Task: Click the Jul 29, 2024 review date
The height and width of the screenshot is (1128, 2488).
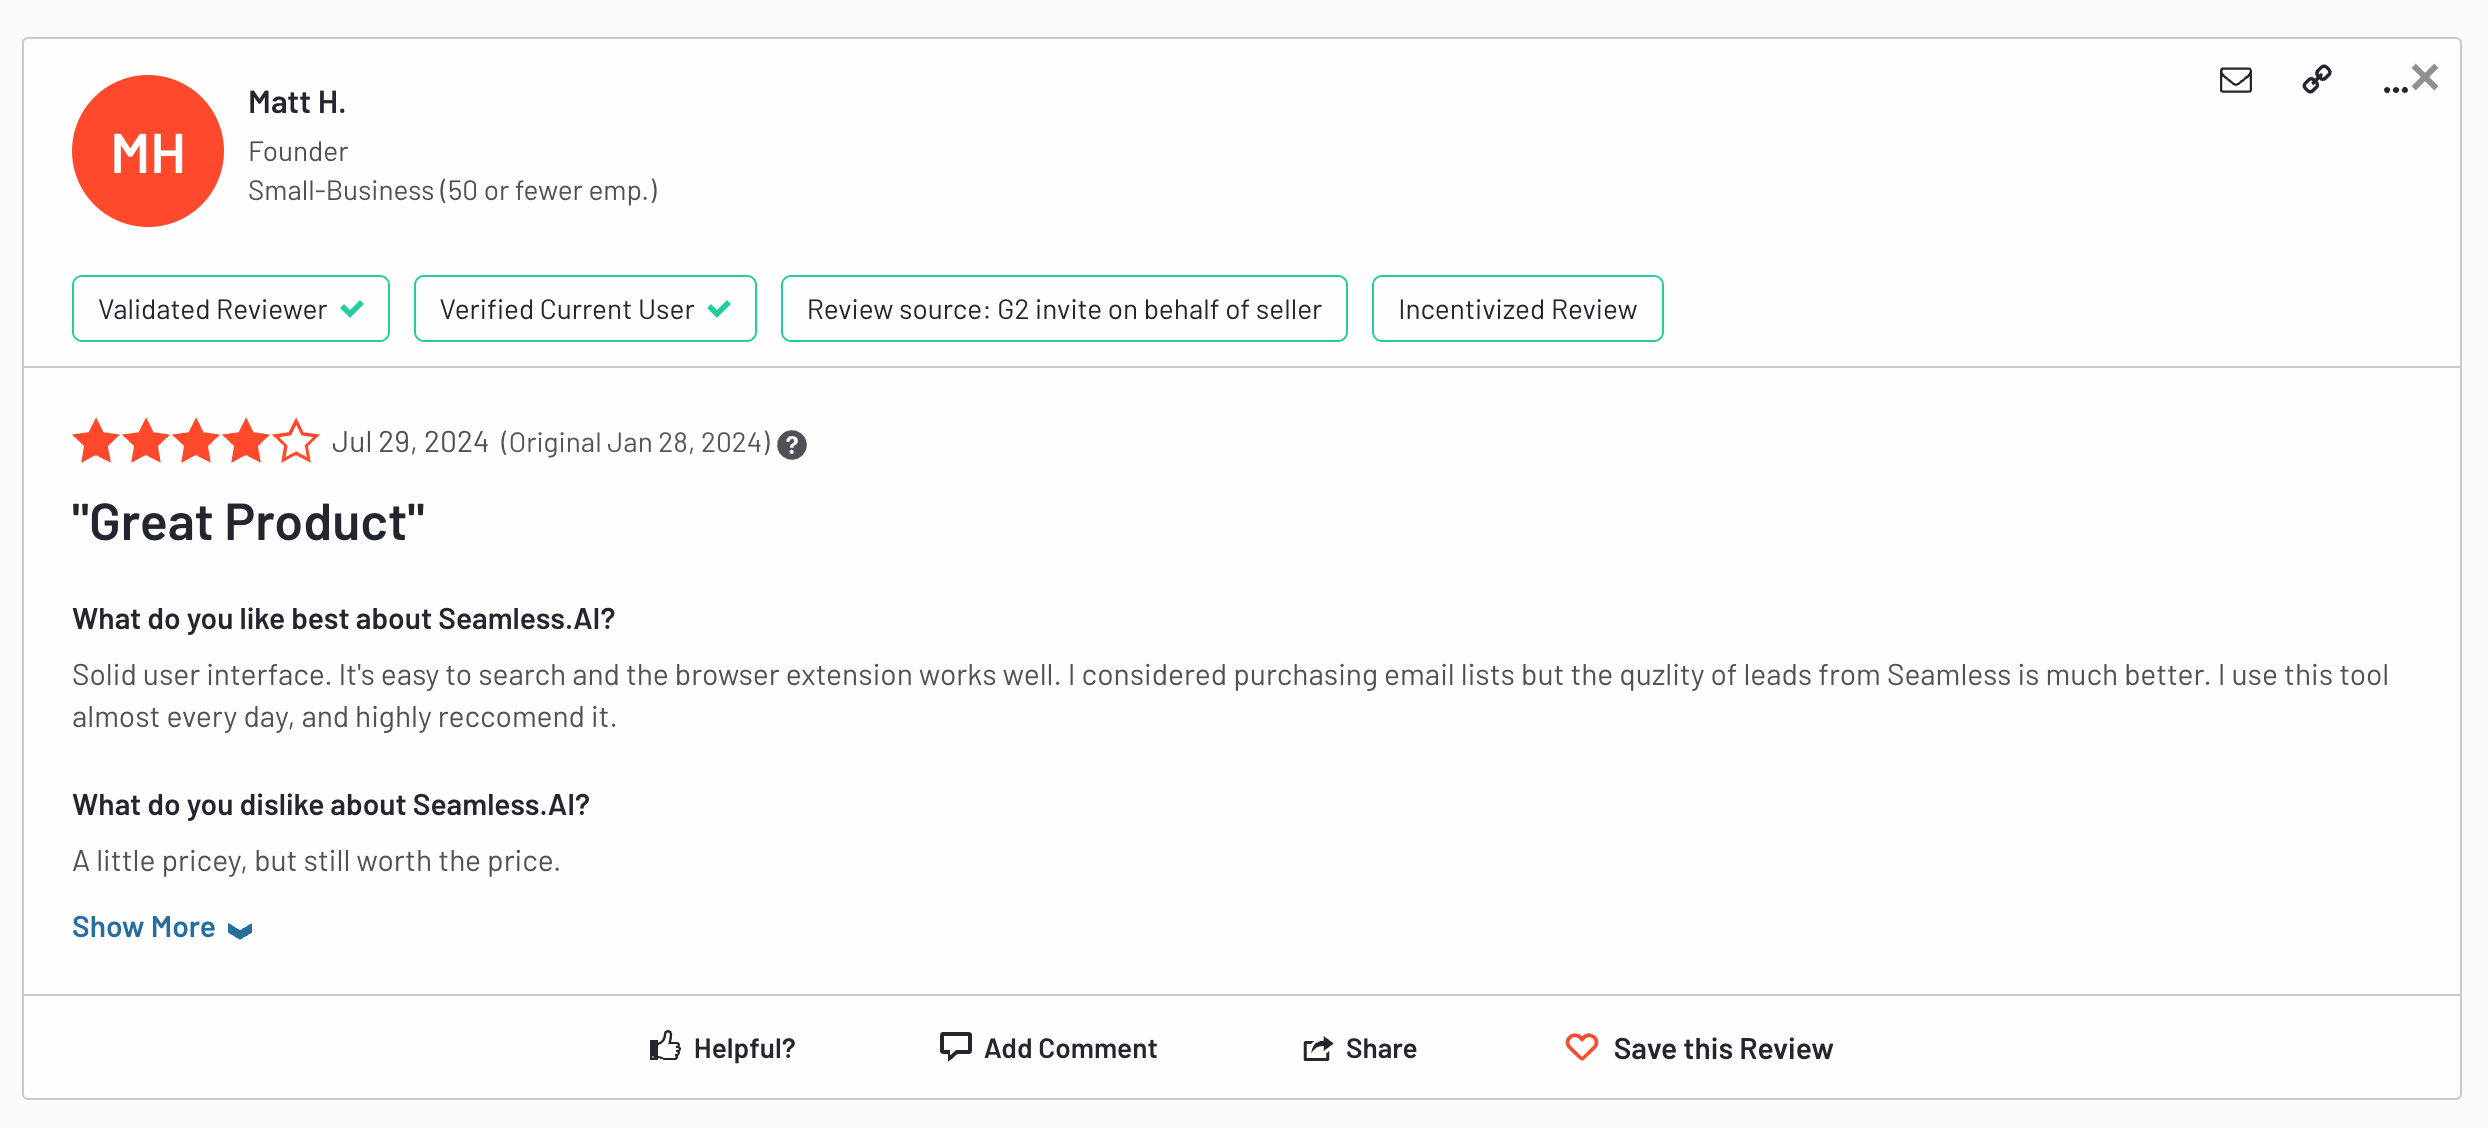Action: coord(410,442)
